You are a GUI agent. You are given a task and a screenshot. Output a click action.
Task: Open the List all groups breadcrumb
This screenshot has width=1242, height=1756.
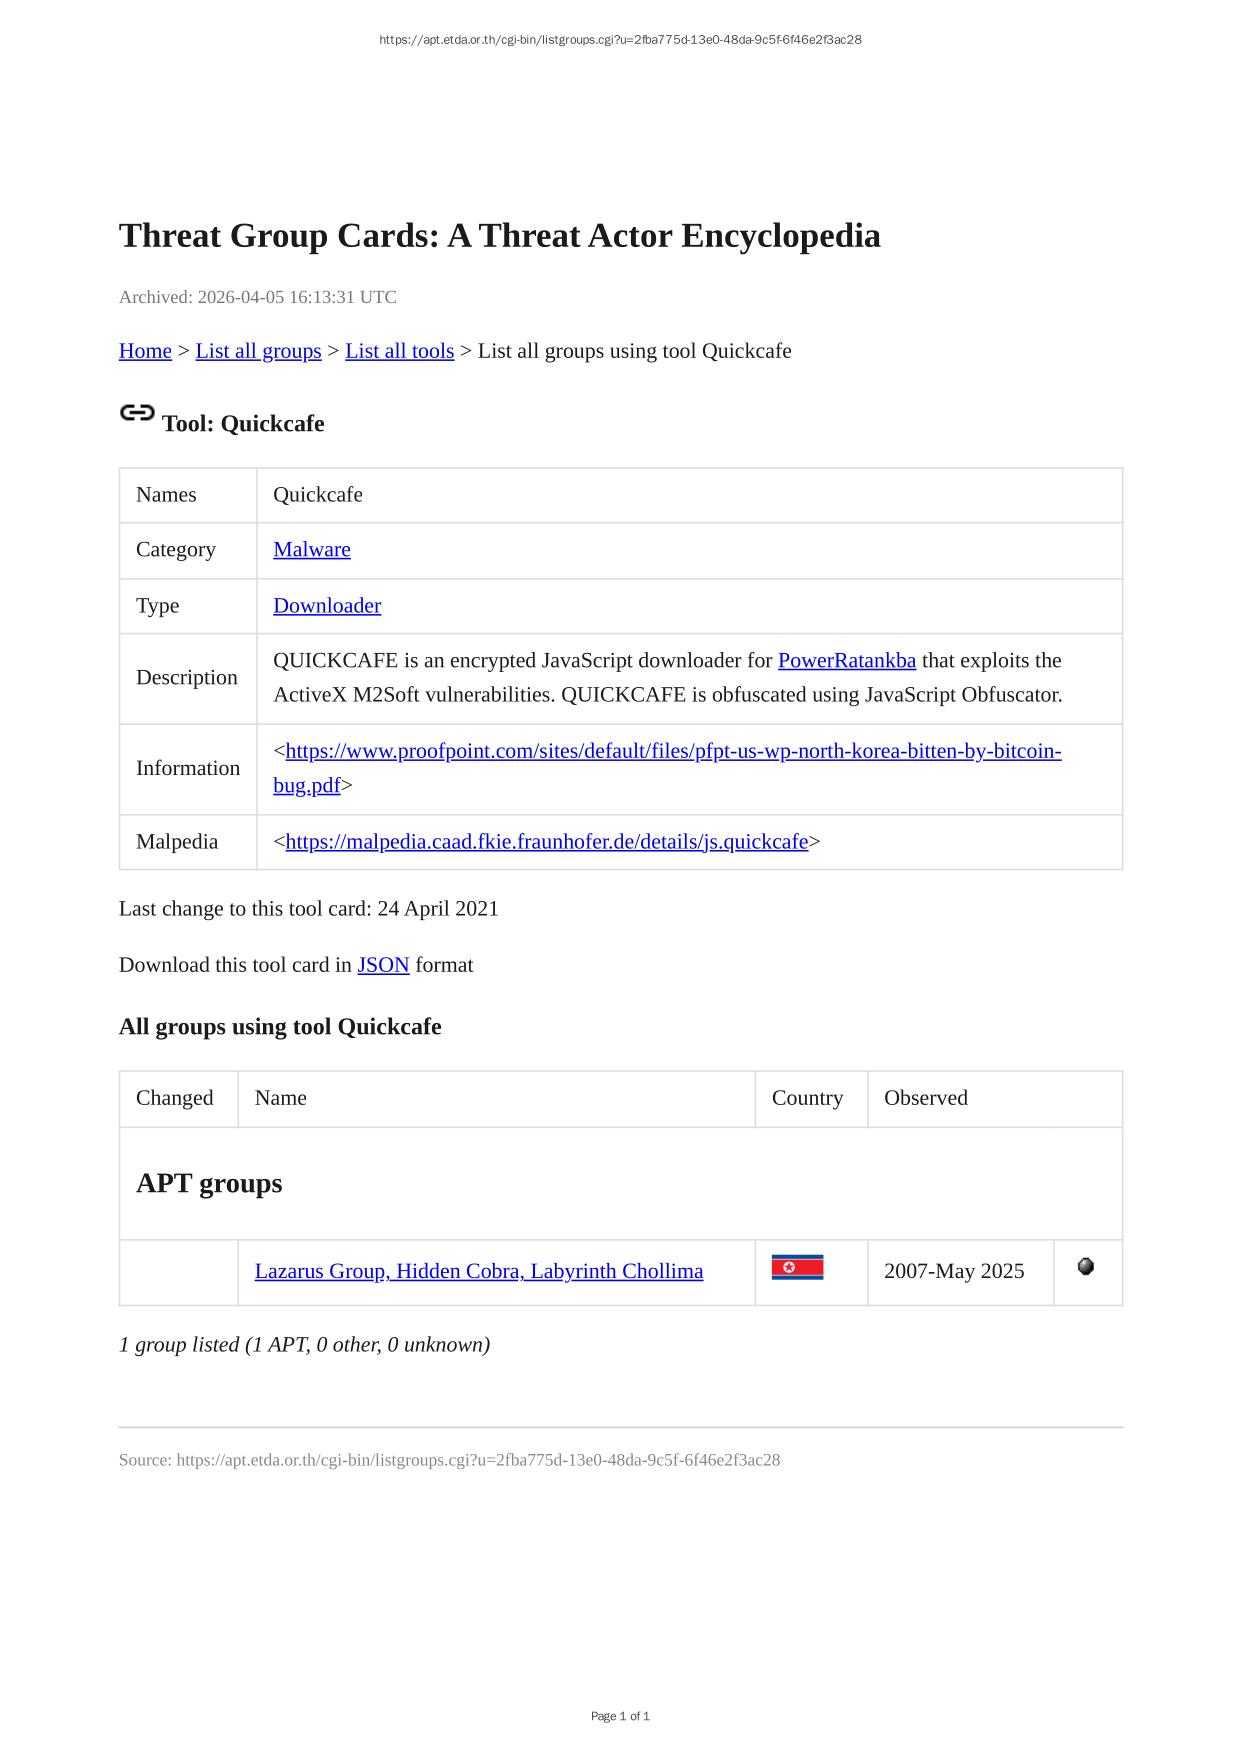tap(258, 351)
